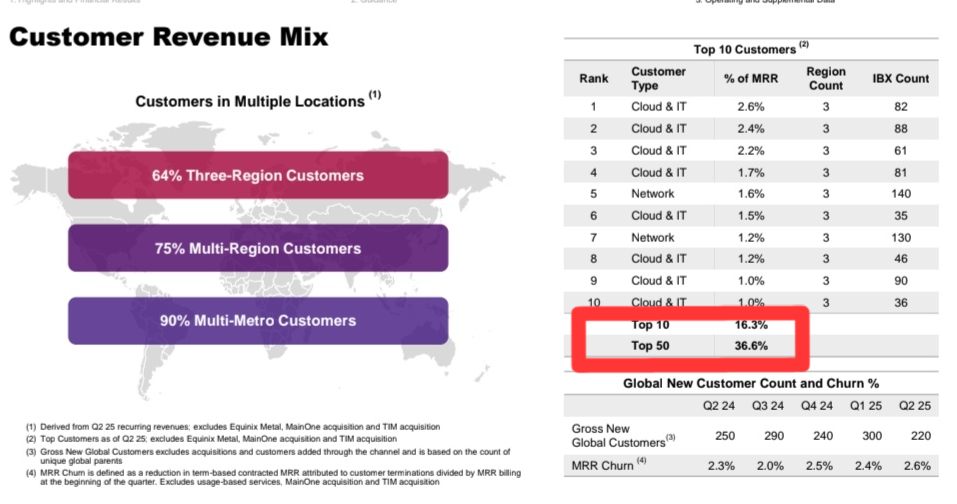Click the 'Customer Type' column header
The width and height of the screenshot is (957, 504).
point(659,78)
